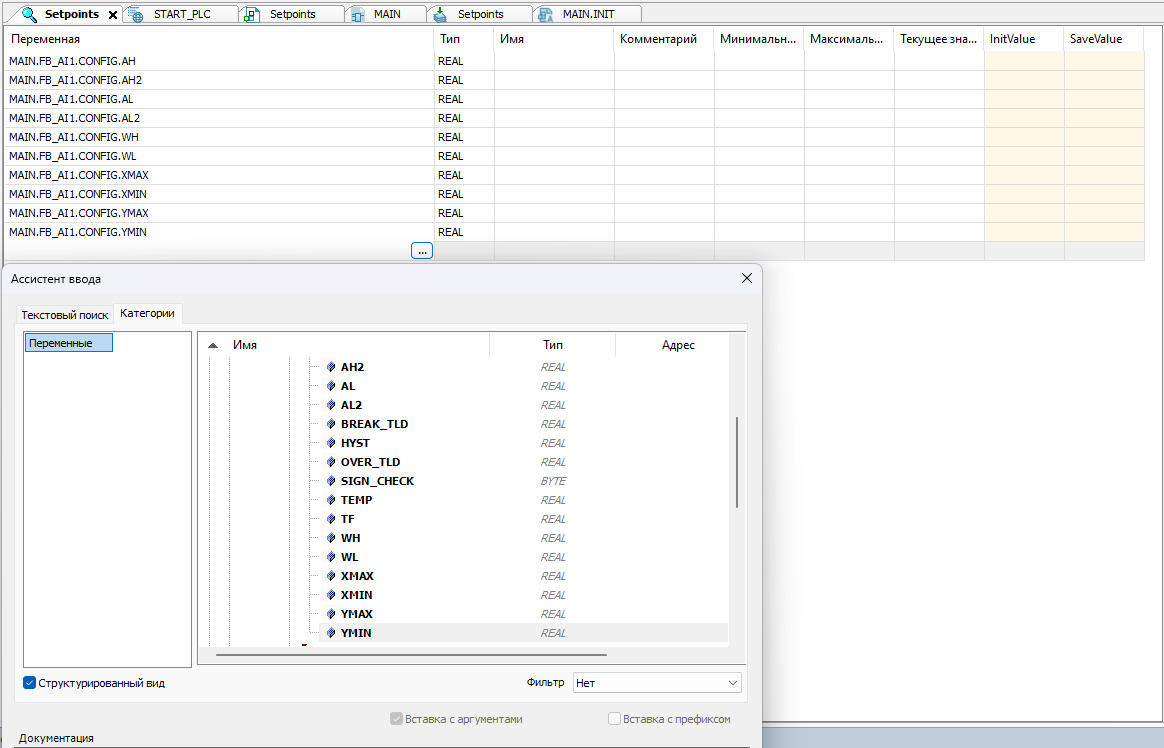Click the vertical scrollbar in variable list

[738, 462]
